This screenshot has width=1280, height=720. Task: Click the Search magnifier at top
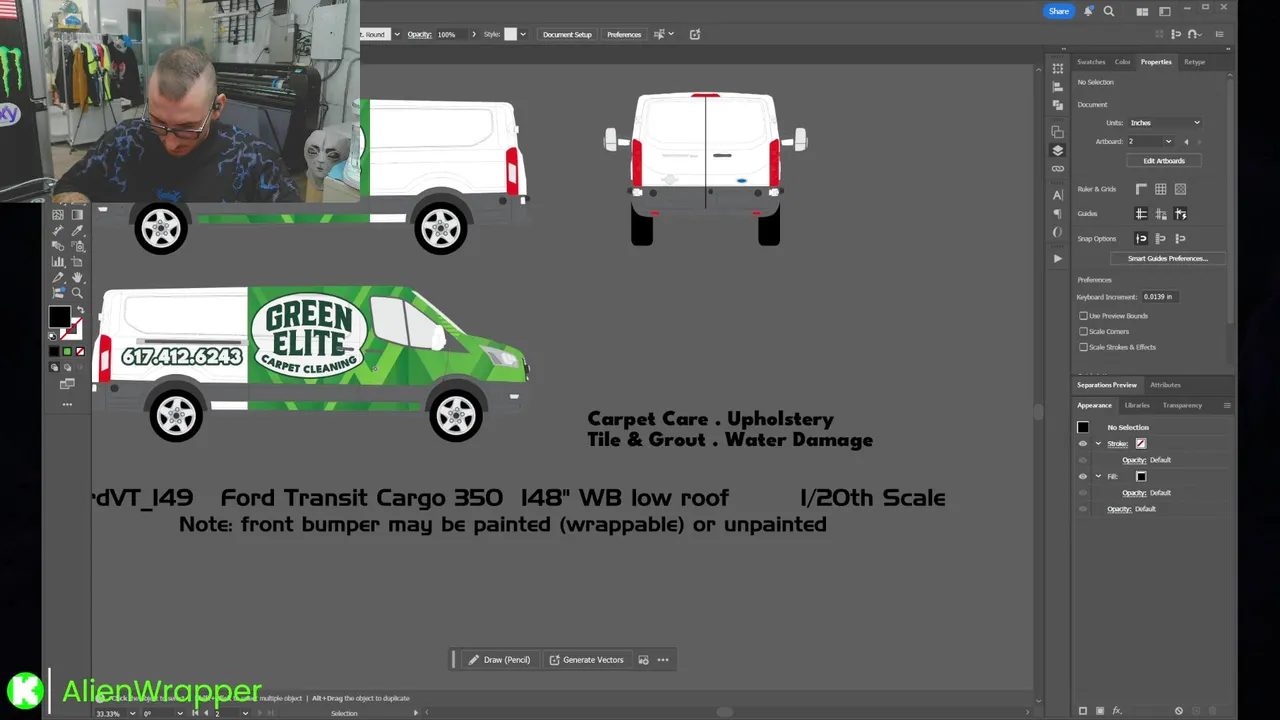point(1108,11)
